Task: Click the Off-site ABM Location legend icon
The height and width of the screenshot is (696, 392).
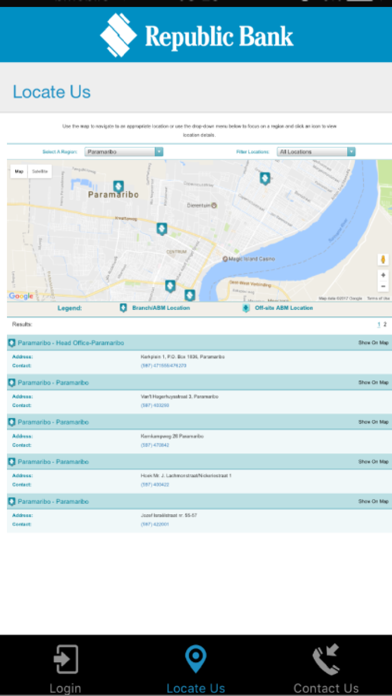Action: [x=246, y=308]
